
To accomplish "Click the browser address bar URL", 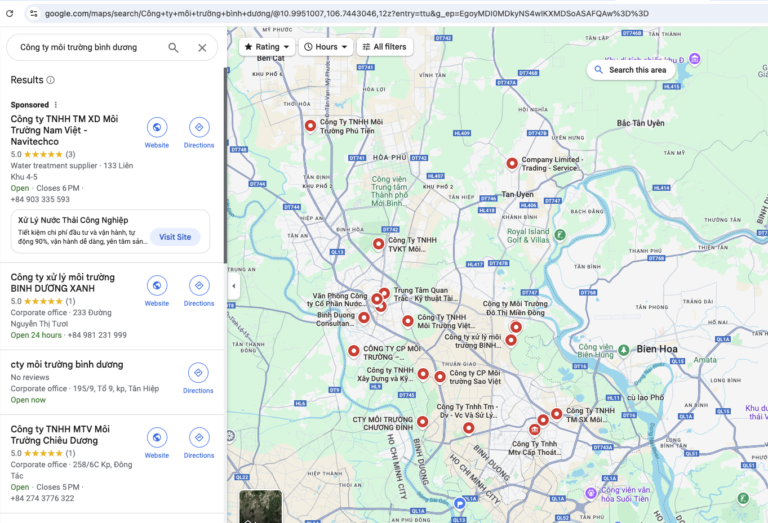I will click(x=347, y=14).
